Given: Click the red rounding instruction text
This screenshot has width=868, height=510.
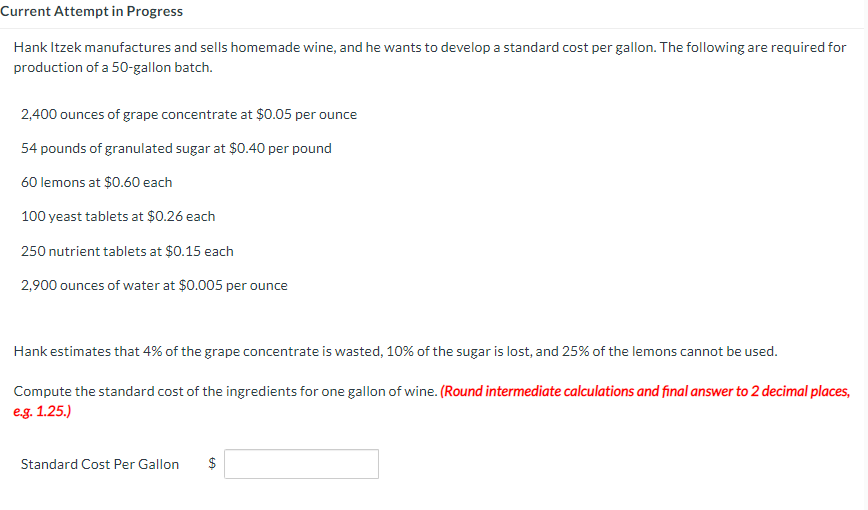Looking at the screenshot, I should click(x=432, y=401).
